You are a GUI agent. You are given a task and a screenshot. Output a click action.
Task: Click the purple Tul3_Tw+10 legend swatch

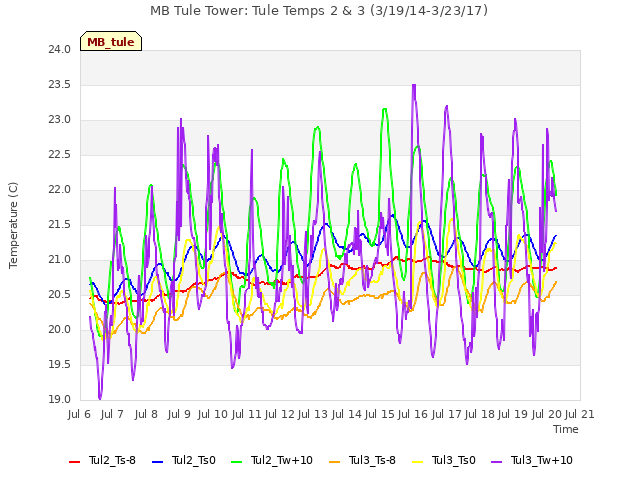pos(496,462)
